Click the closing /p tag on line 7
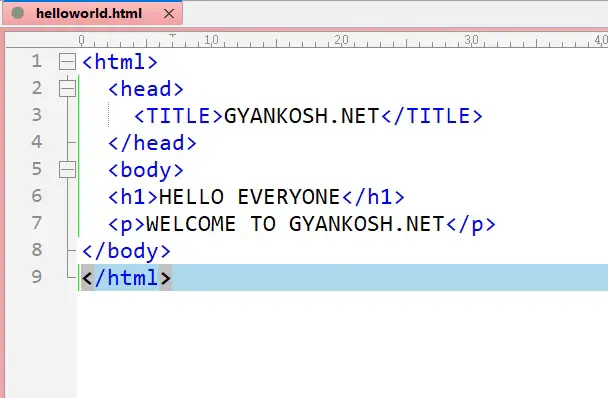Viewport: 608px width, 398px height. (x=471, y=224)
